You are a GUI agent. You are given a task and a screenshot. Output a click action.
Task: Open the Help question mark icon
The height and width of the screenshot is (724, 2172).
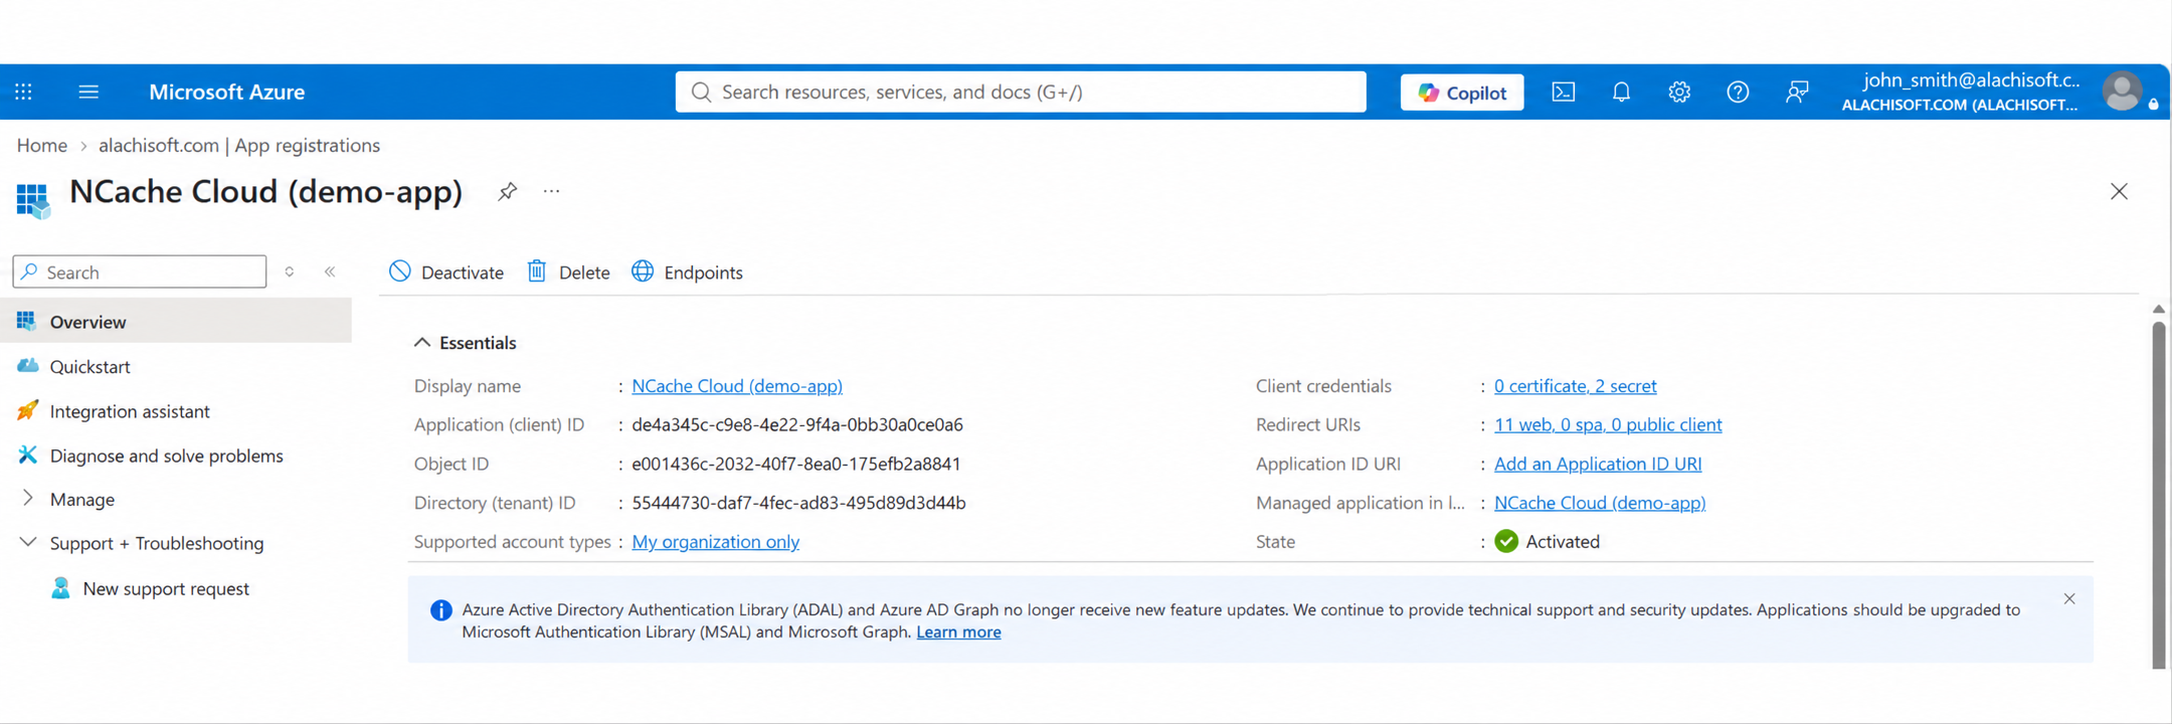1738,92
